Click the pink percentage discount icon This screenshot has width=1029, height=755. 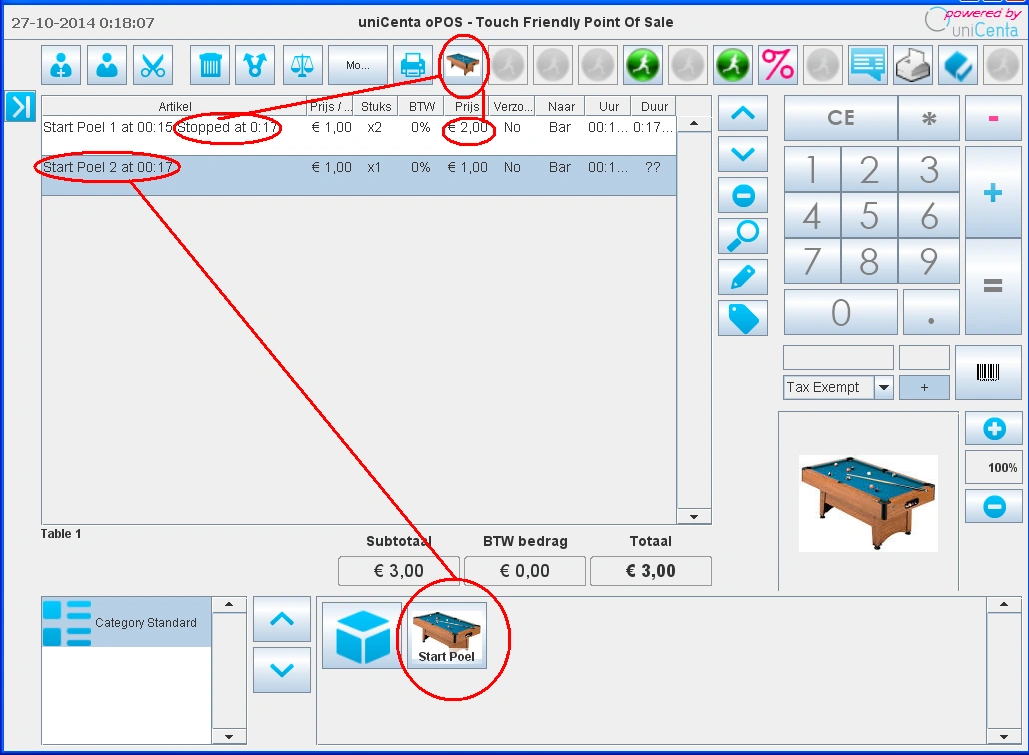pos(779,64)
